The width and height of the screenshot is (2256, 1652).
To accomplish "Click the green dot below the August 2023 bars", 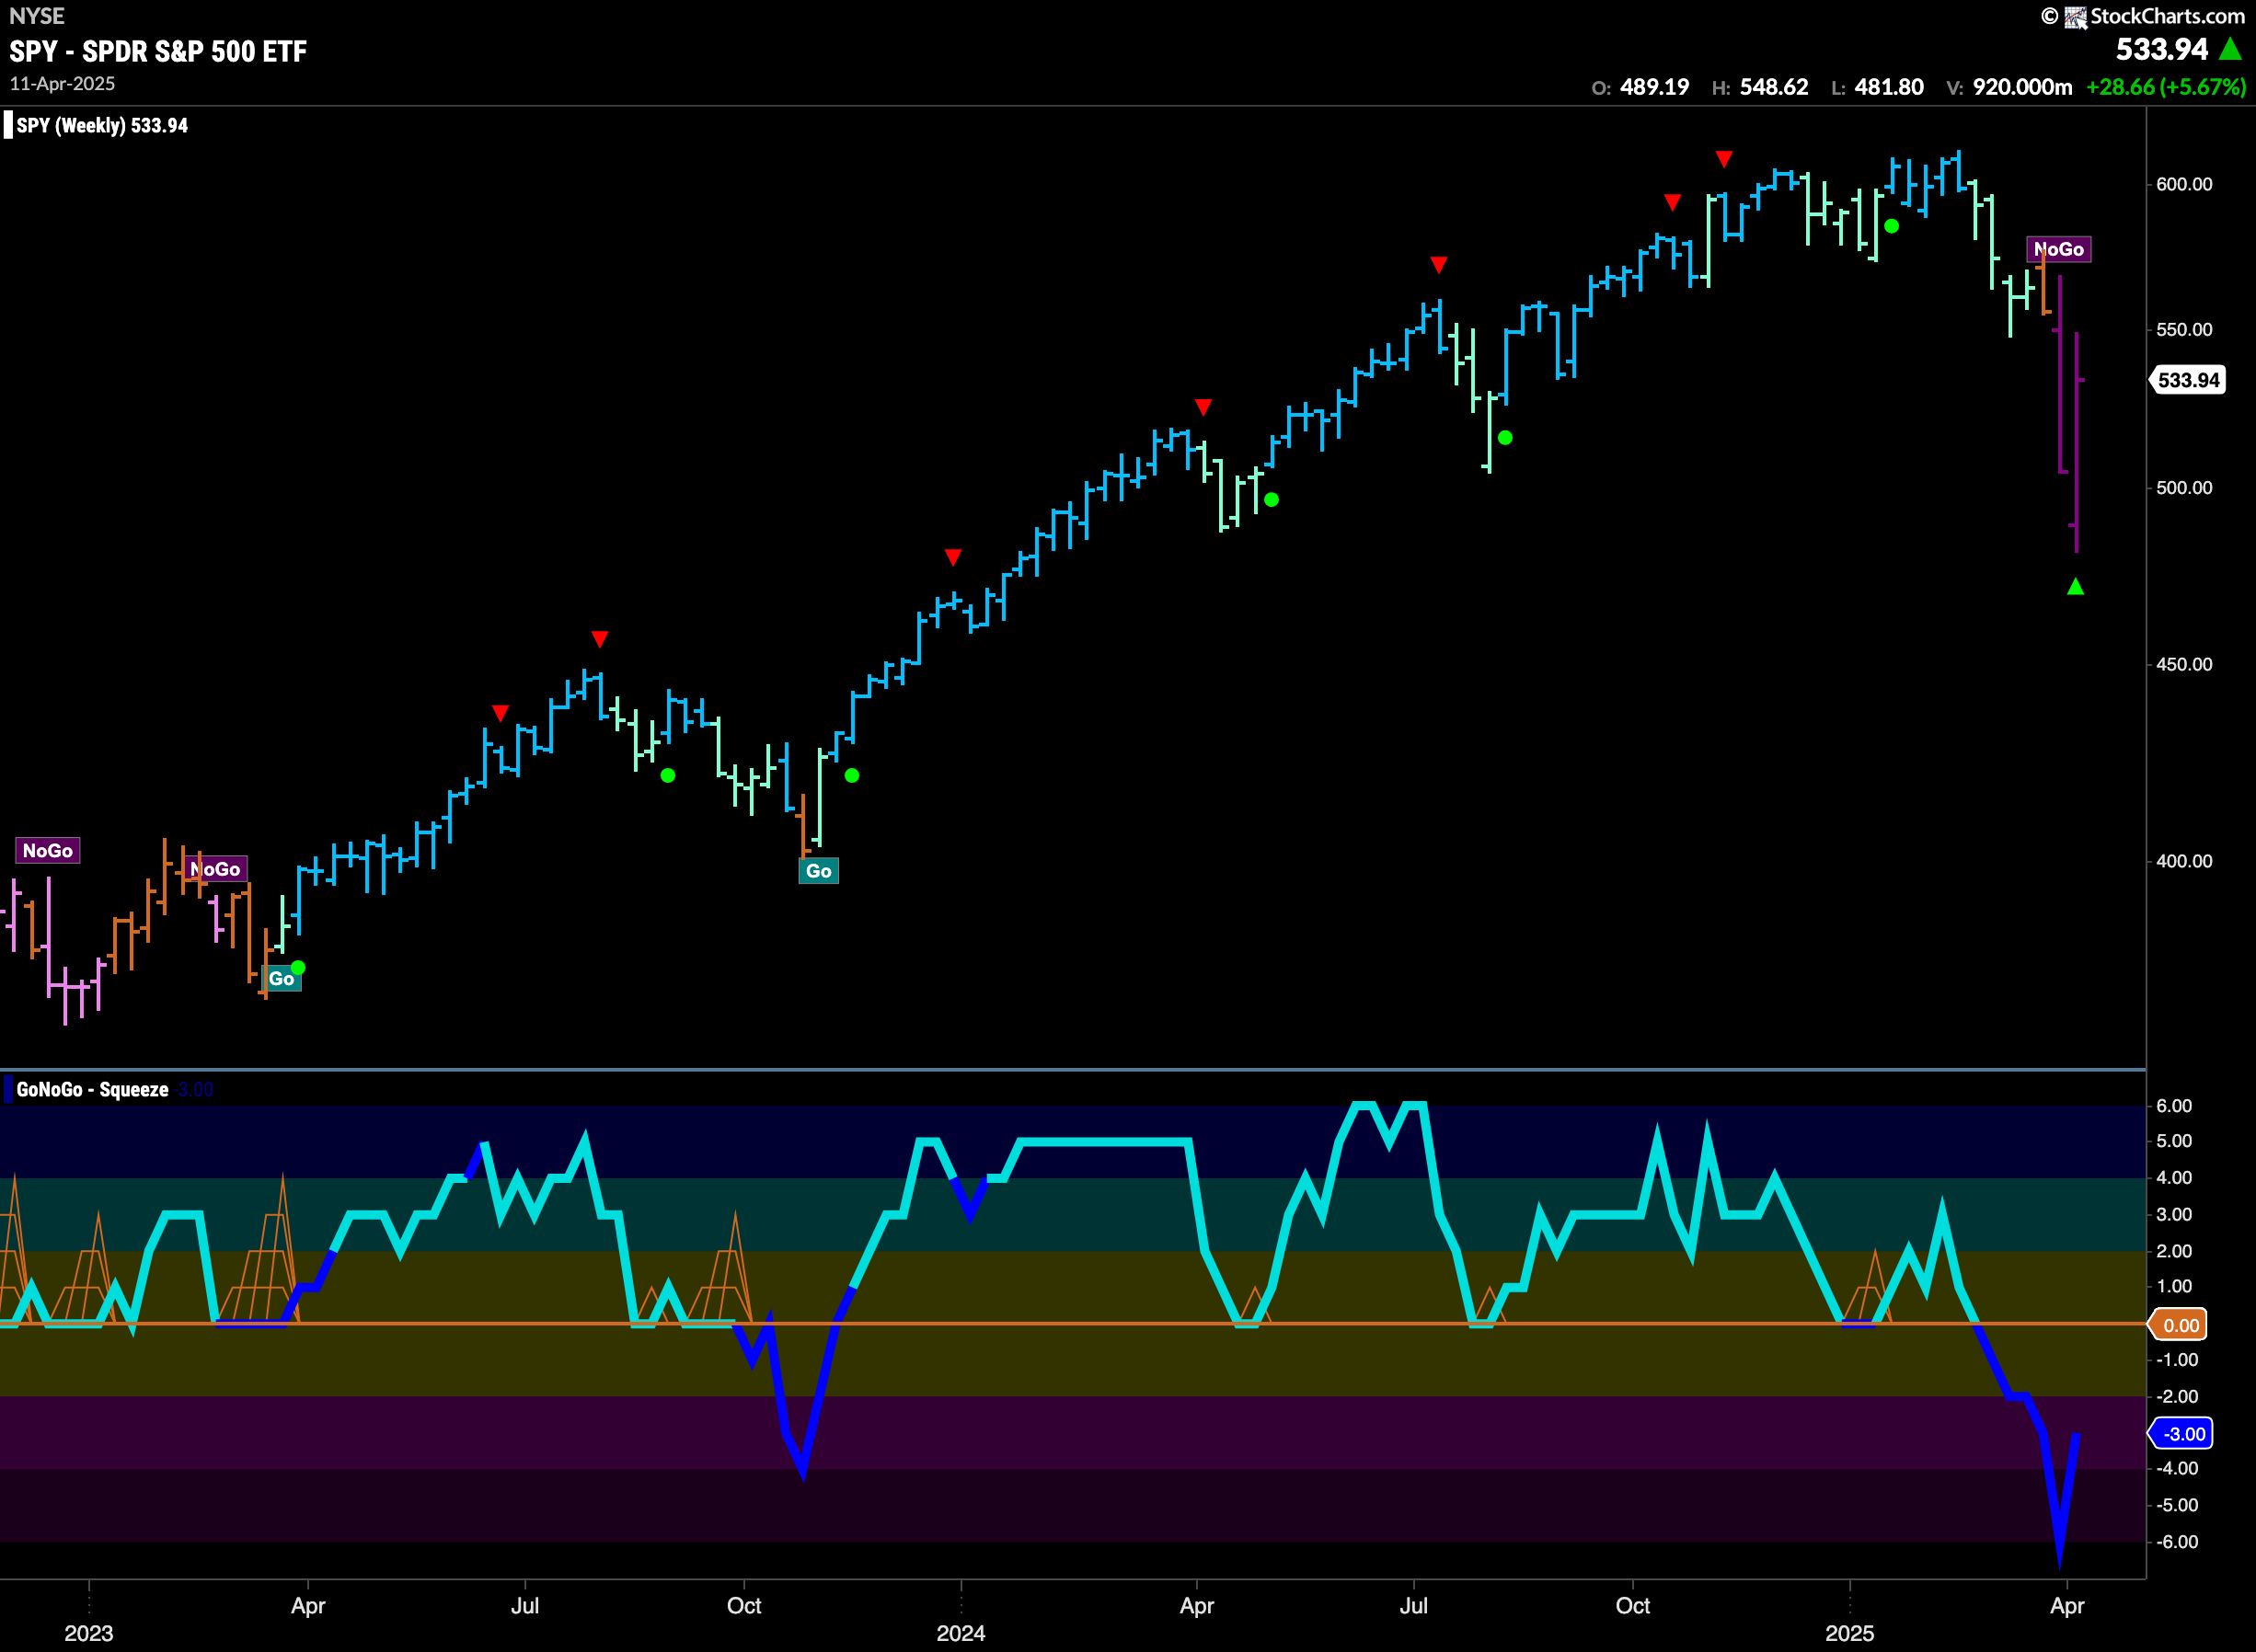I will (668, 775).
